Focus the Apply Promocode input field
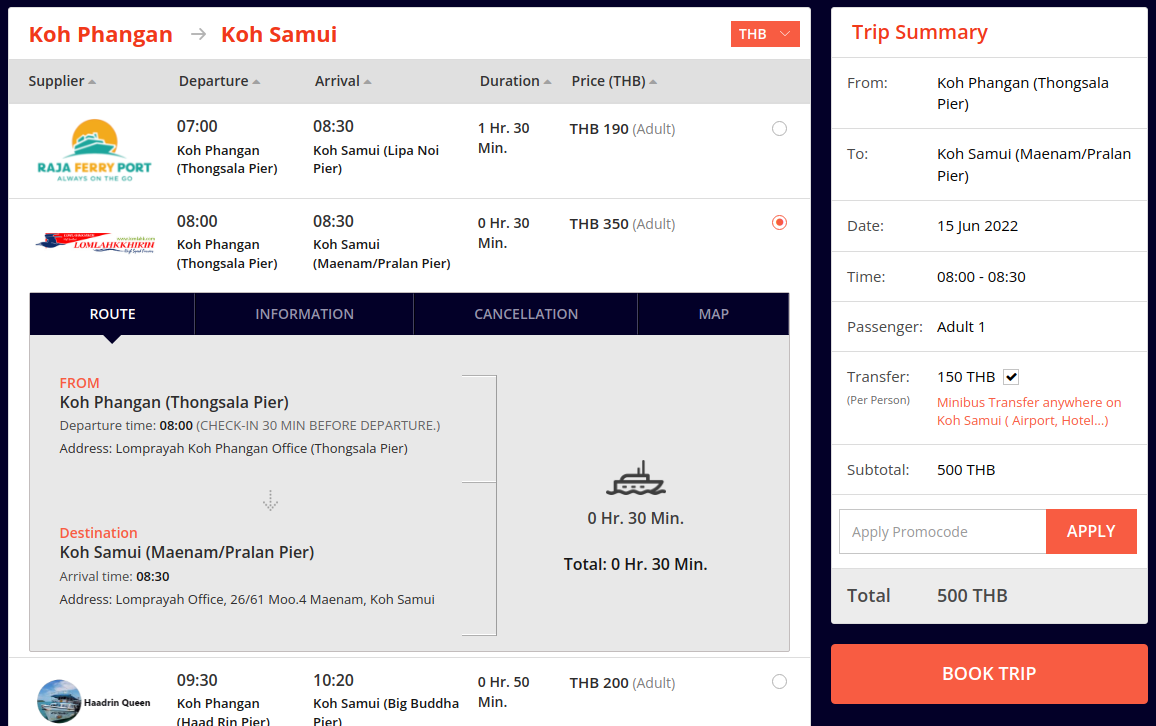 (x=942, y=531)
